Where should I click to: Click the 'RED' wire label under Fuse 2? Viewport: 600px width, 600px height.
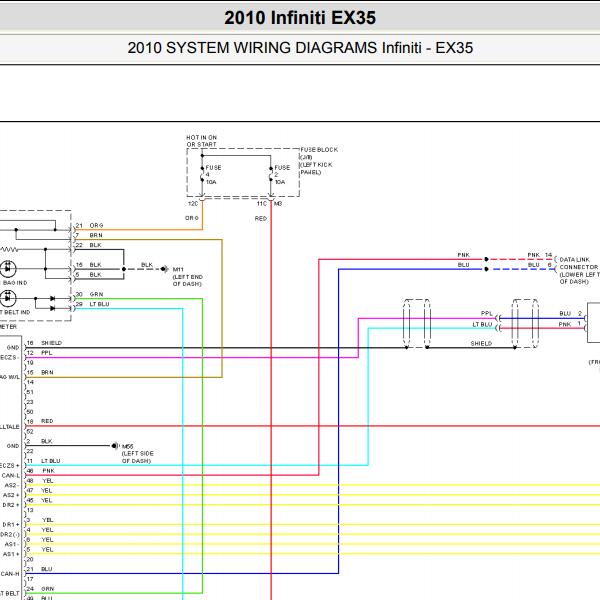pos(261,218)
